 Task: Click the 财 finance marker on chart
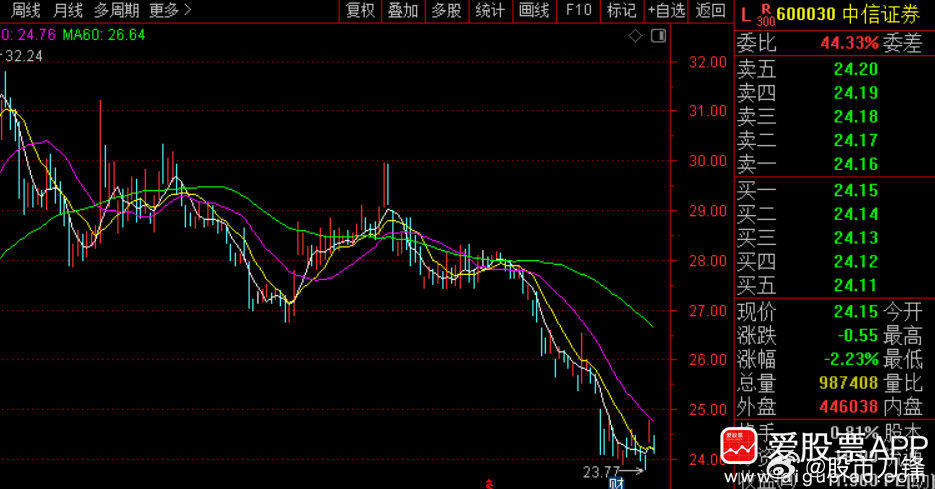coord(617,483)
